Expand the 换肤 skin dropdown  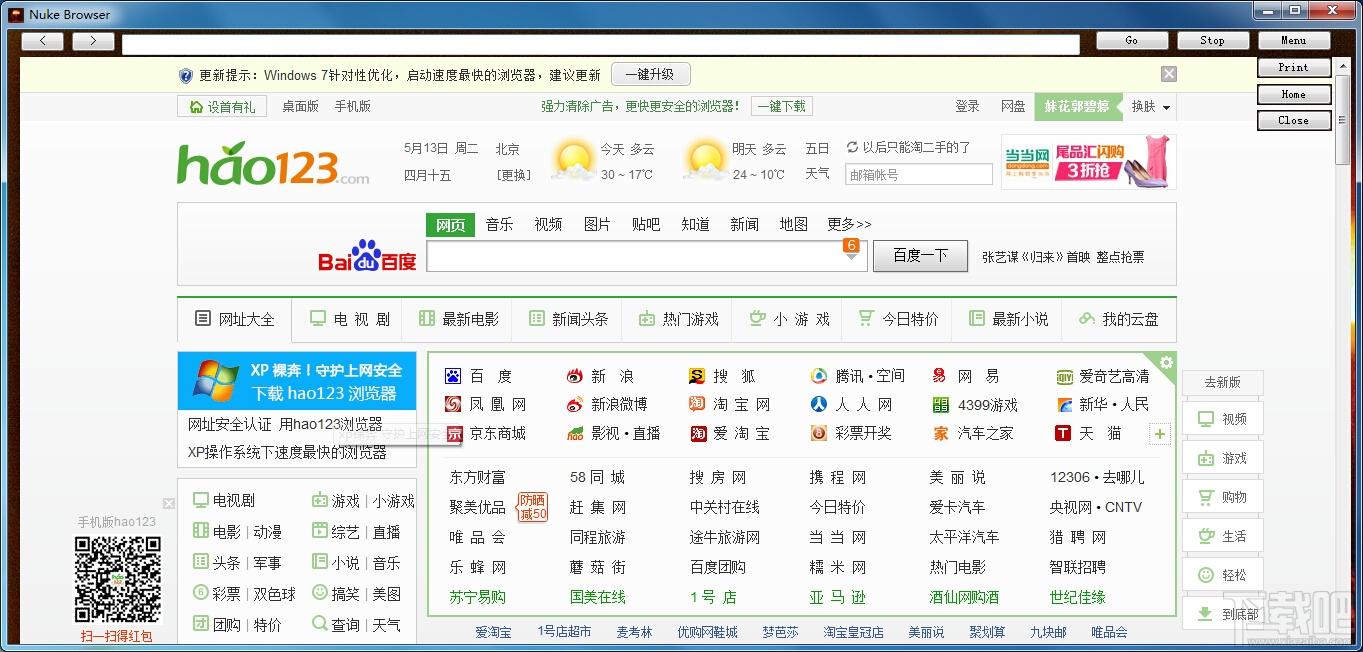(x=1151, y=106)
